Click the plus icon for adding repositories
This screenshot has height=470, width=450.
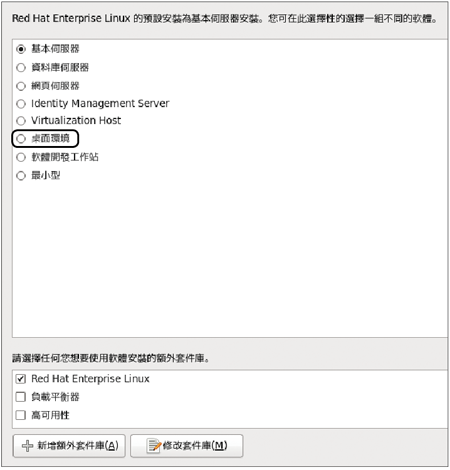coord(27,446)
